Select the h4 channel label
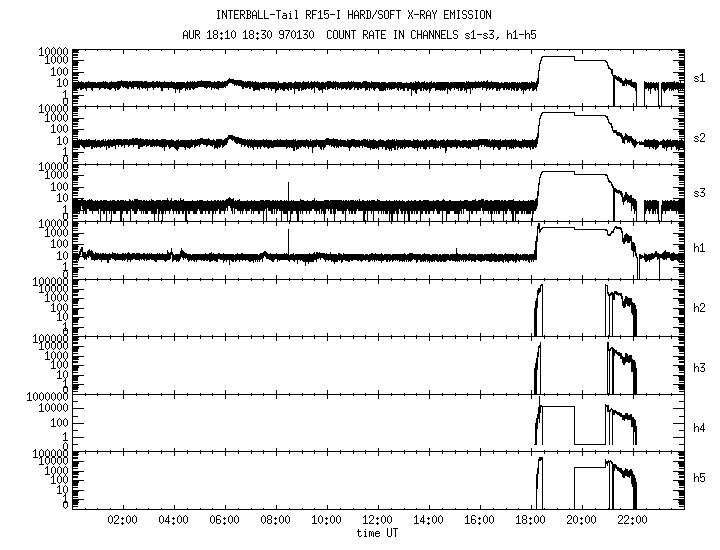 pos(702,423)
